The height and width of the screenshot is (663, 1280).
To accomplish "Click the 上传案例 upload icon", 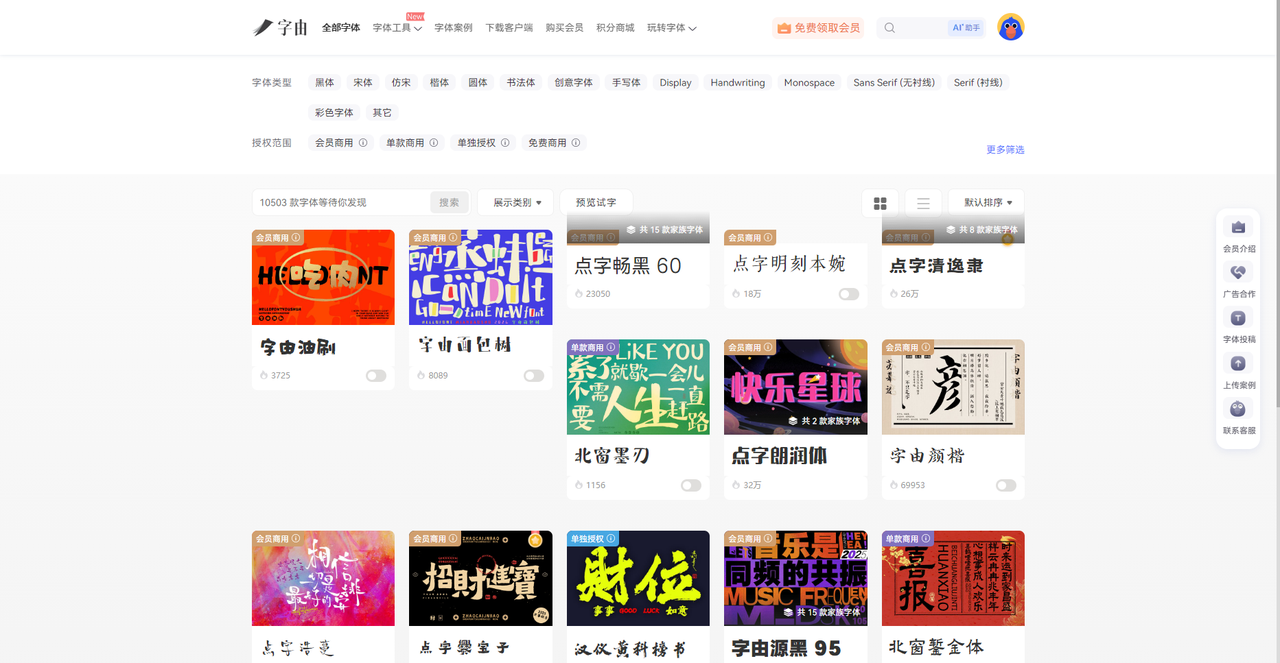I will click(1238, 364).
